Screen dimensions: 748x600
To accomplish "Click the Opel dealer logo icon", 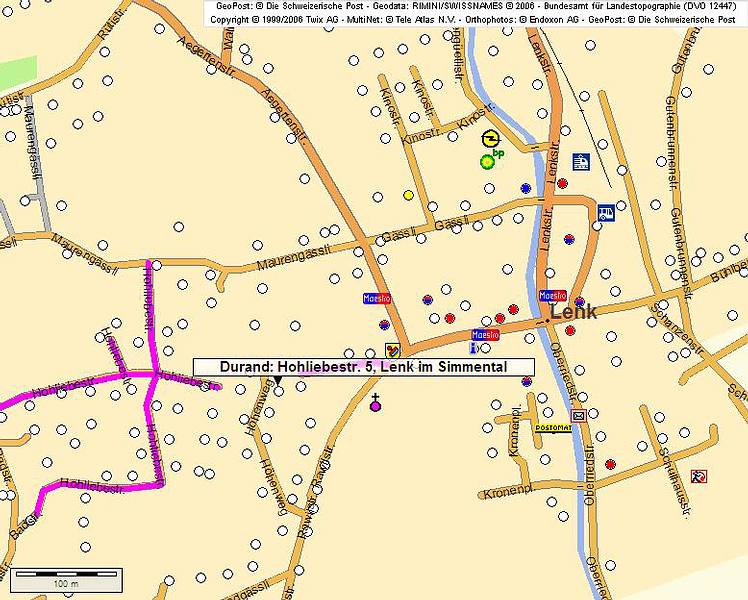I will coord(490,140).
